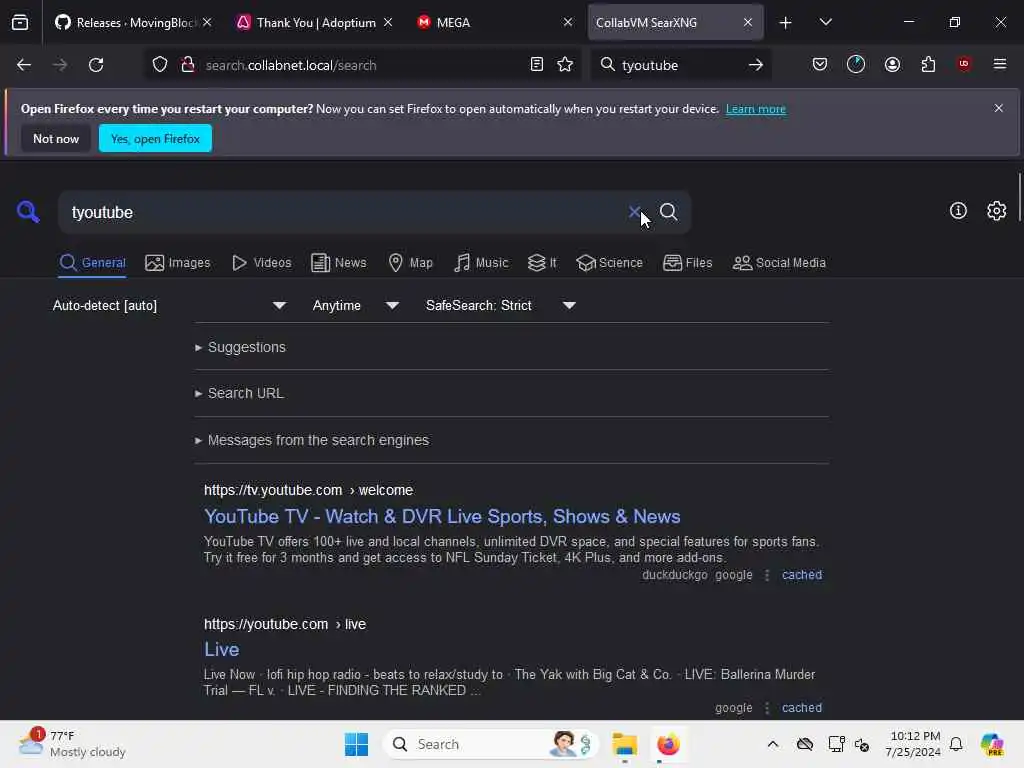1024x768 pixels.
Task: Open the Pocket save icon
Action: [820, 65]
